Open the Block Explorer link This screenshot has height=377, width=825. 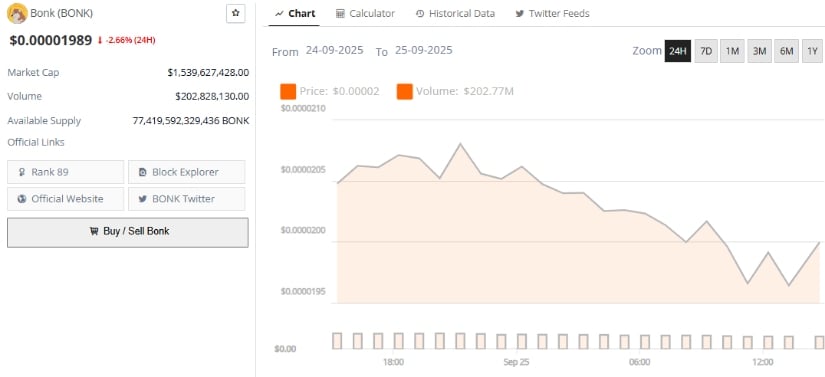pos(186,172)
